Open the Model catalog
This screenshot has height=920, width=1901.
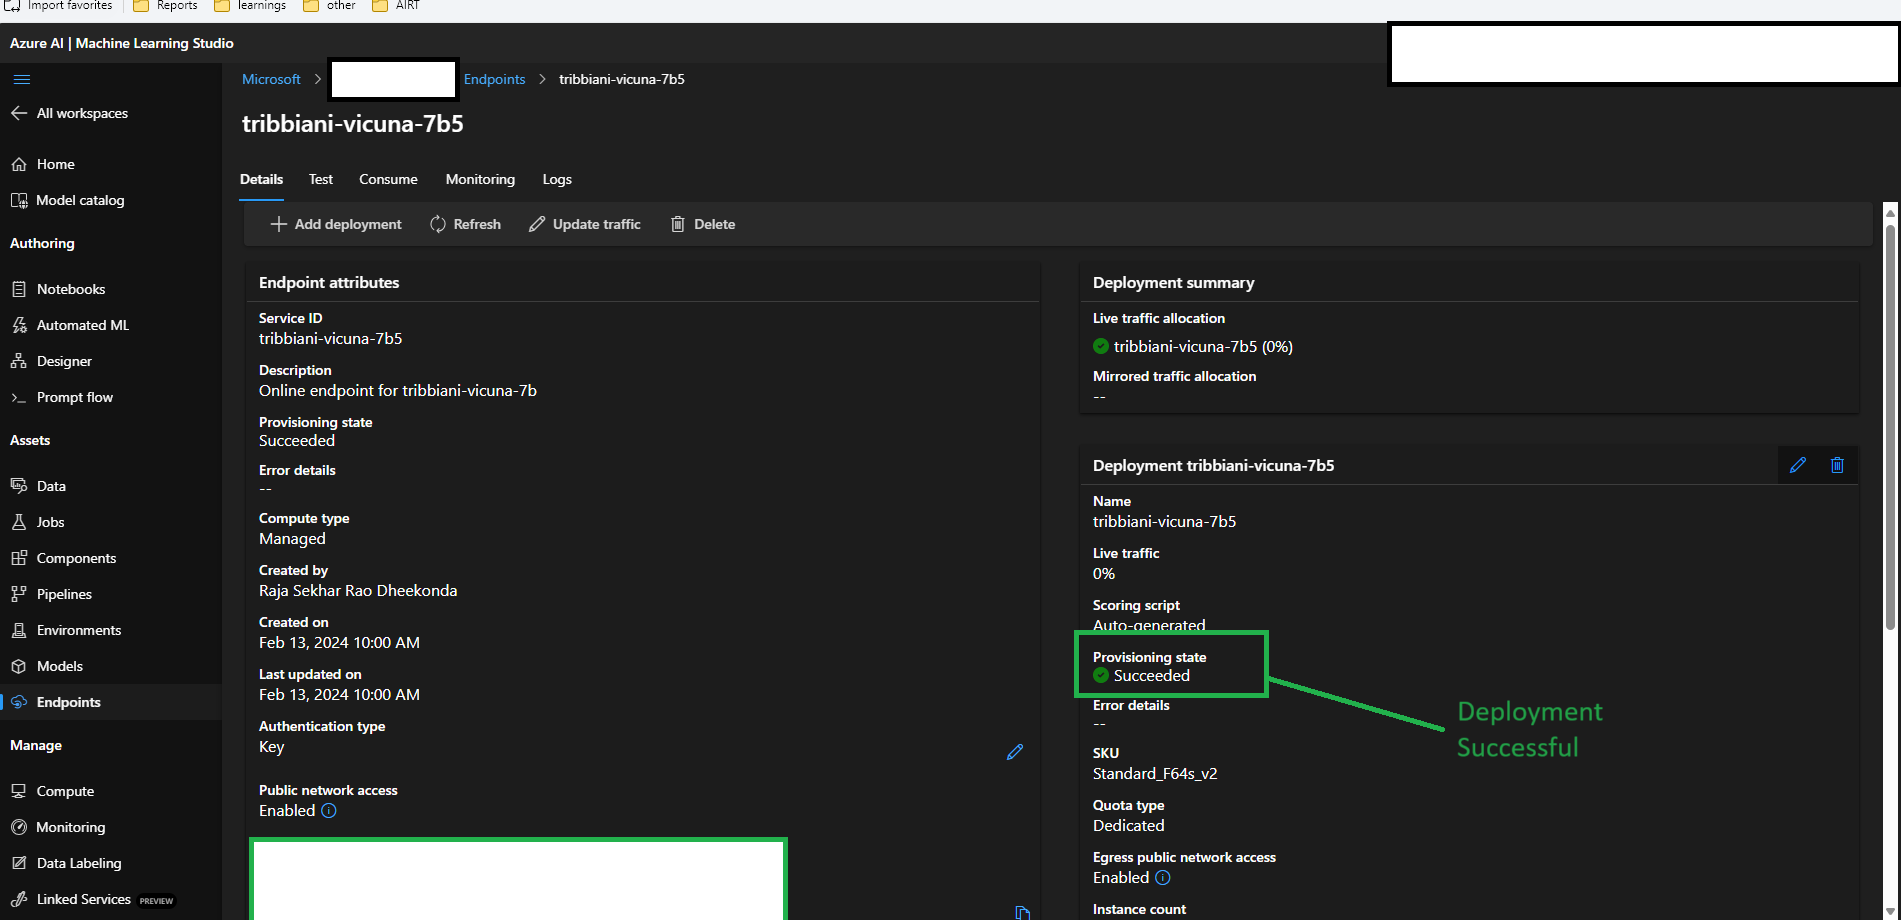80,200
